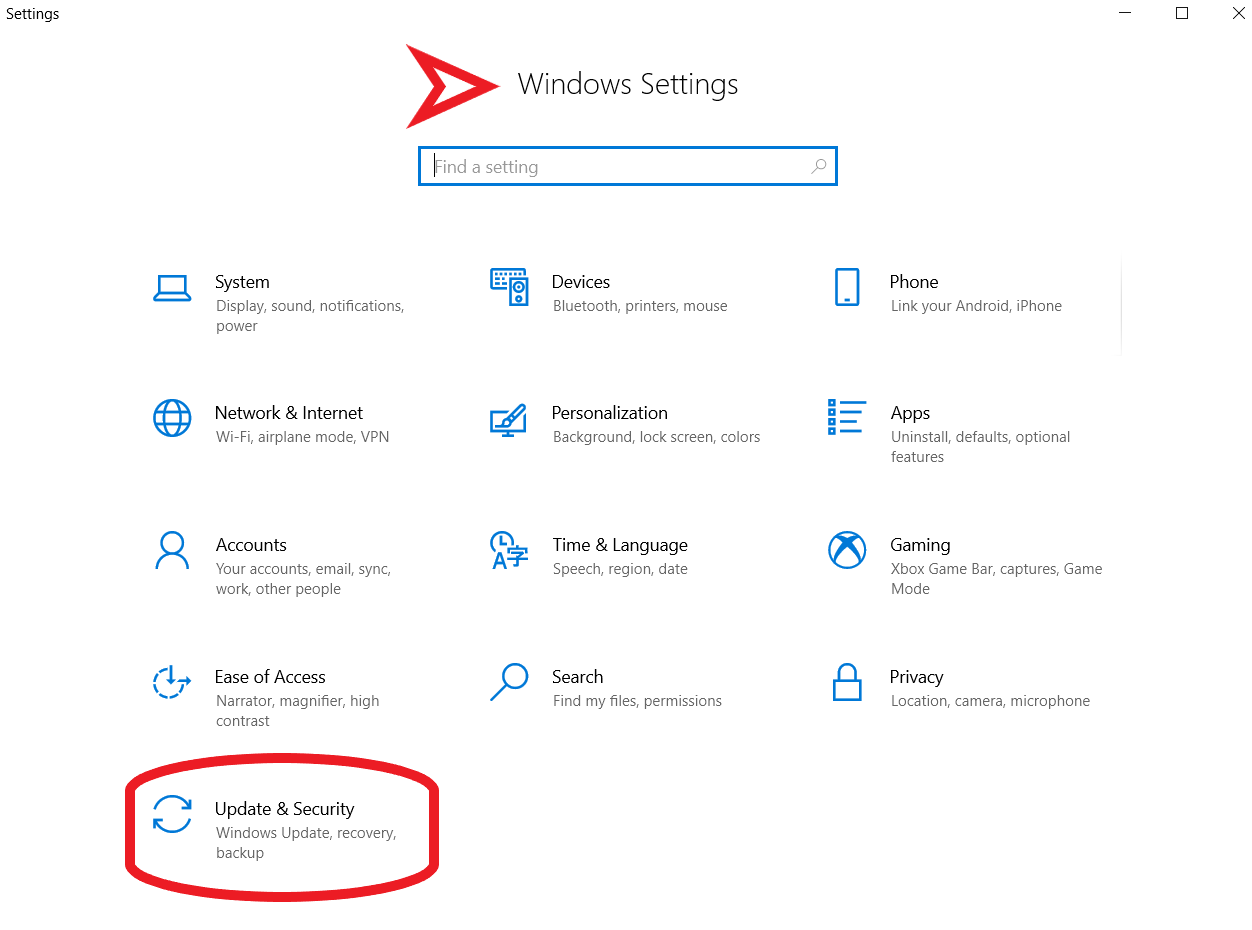Click the Update & Security arrows icon

[x=172, y=814]
